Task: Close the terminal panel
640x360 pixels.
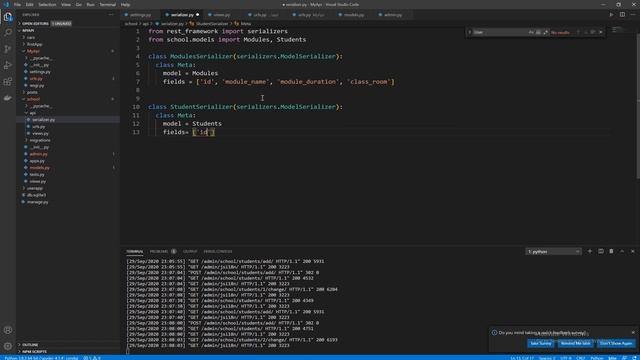Action: [x=633, y=251]
